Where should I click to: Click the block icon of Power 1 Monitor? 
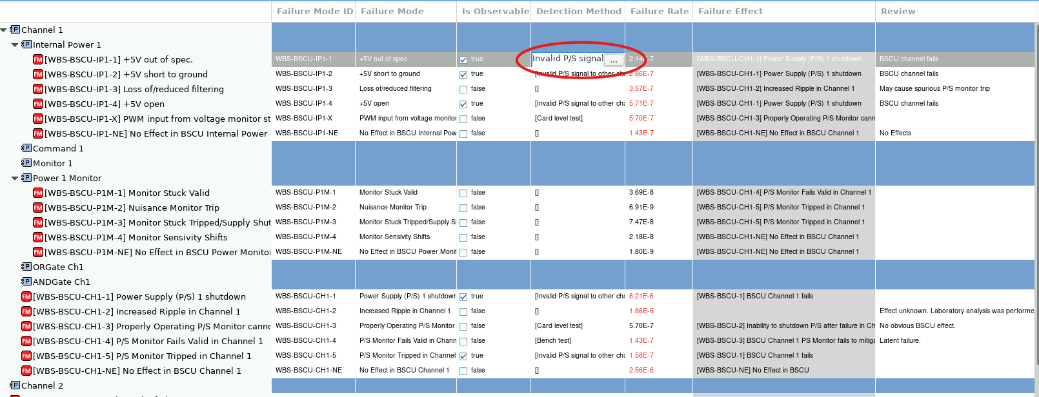tap(27, 178)
